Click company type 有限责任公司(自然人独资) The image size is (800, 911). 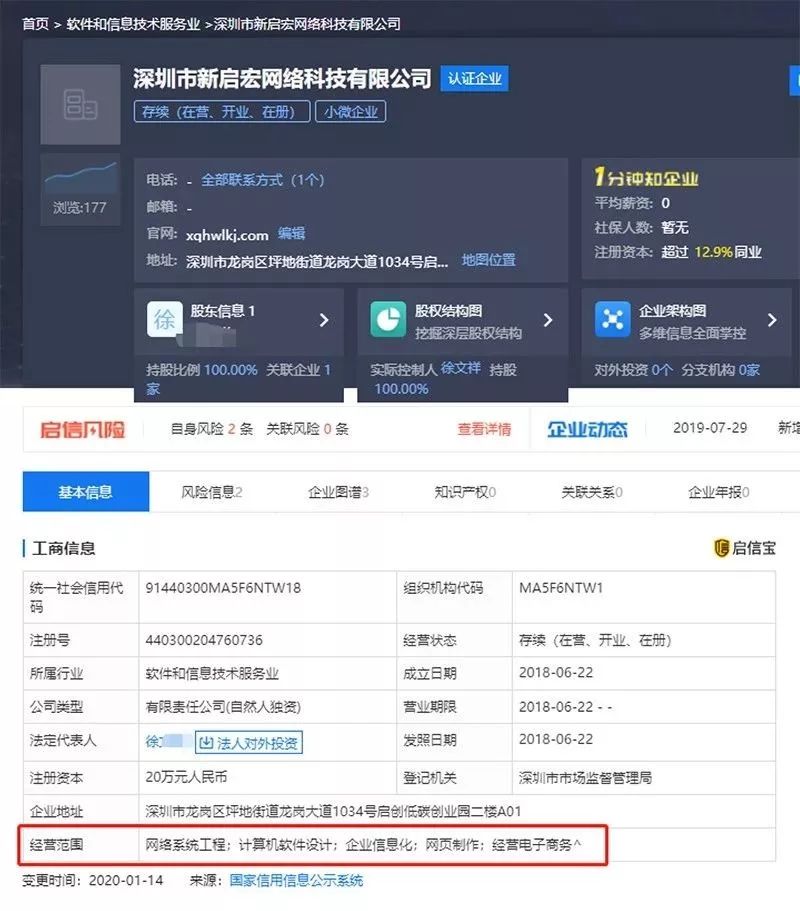223,707
